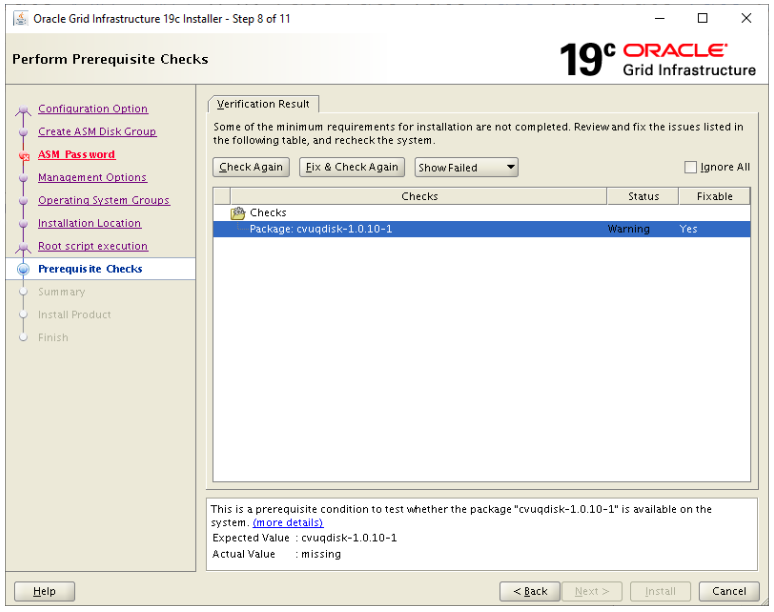Click the Configuration Option step marker

click(23, 111)
